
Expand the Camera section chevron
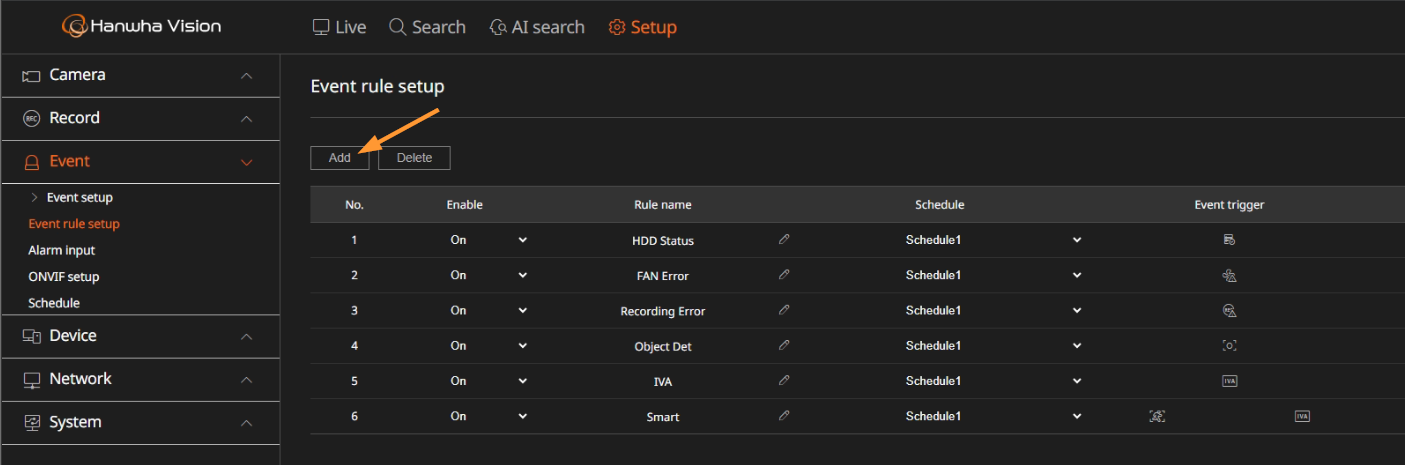pos(247,76)
